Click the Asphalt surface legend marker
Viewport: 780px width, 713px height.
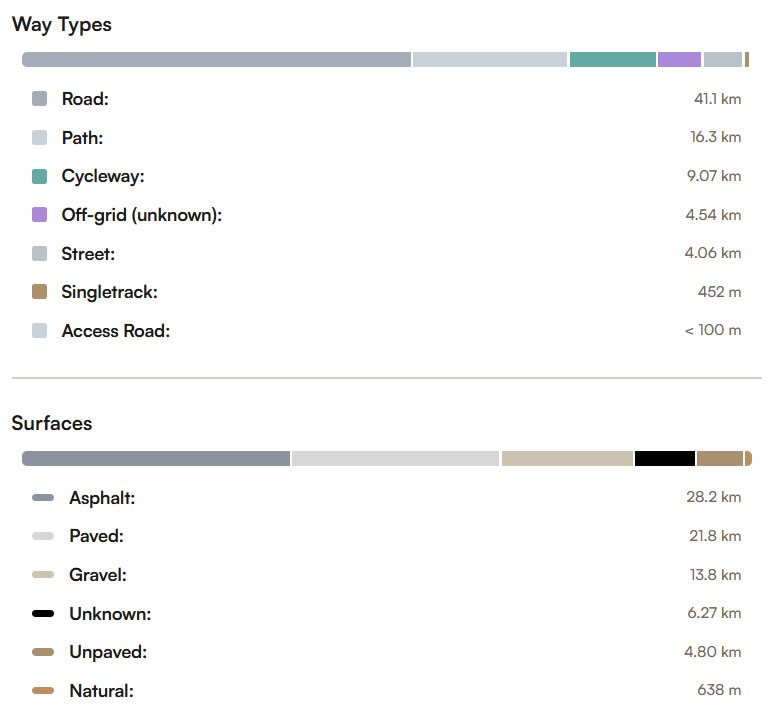click(43, 498)
